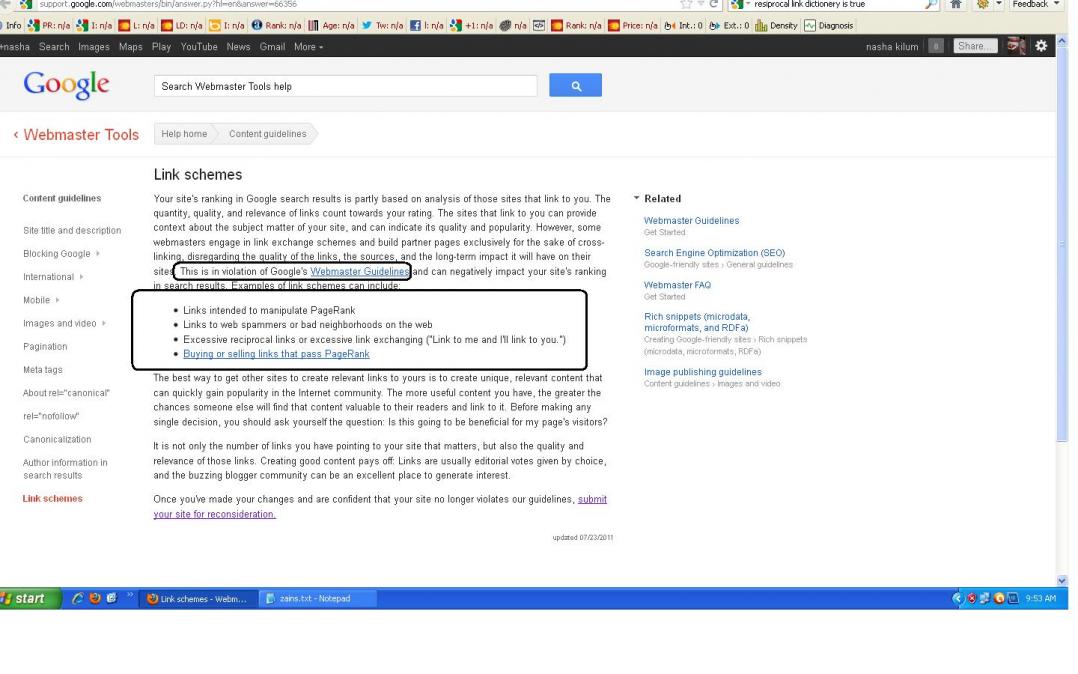Click the Search Webmaster Tools help field
The height and width of the screenshot is (674, 1078).
(x=345, y=86)
